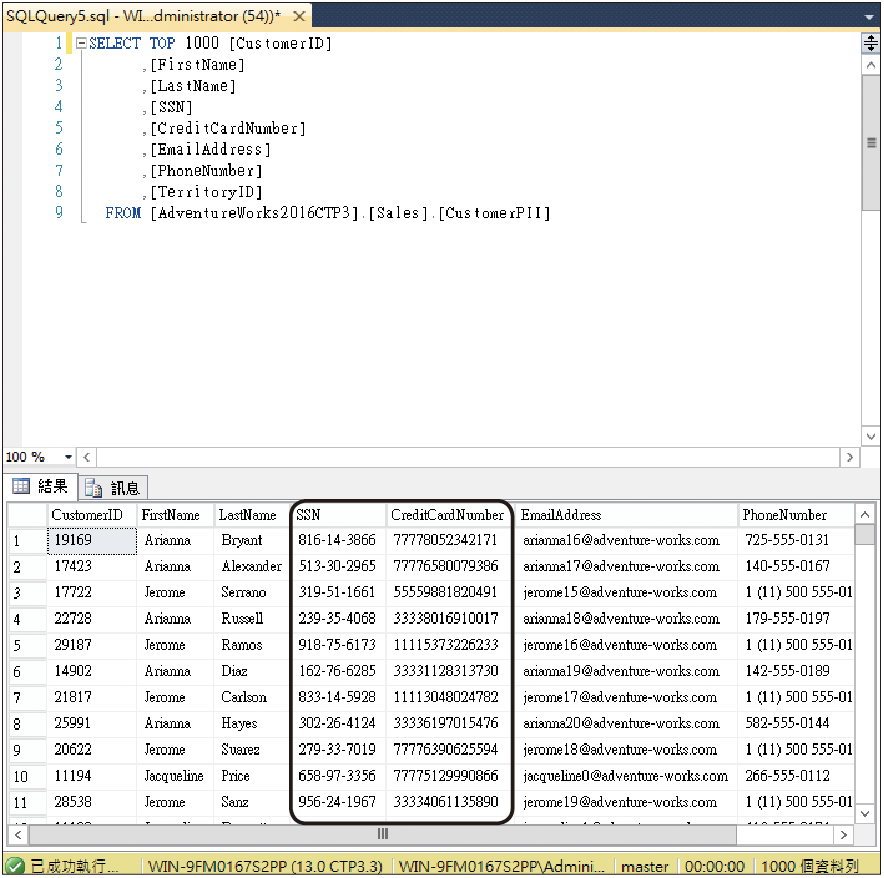Click the results grid vertical scrollbar thumb
Screen dimensions: 884x878
click(x=864, y=534)
